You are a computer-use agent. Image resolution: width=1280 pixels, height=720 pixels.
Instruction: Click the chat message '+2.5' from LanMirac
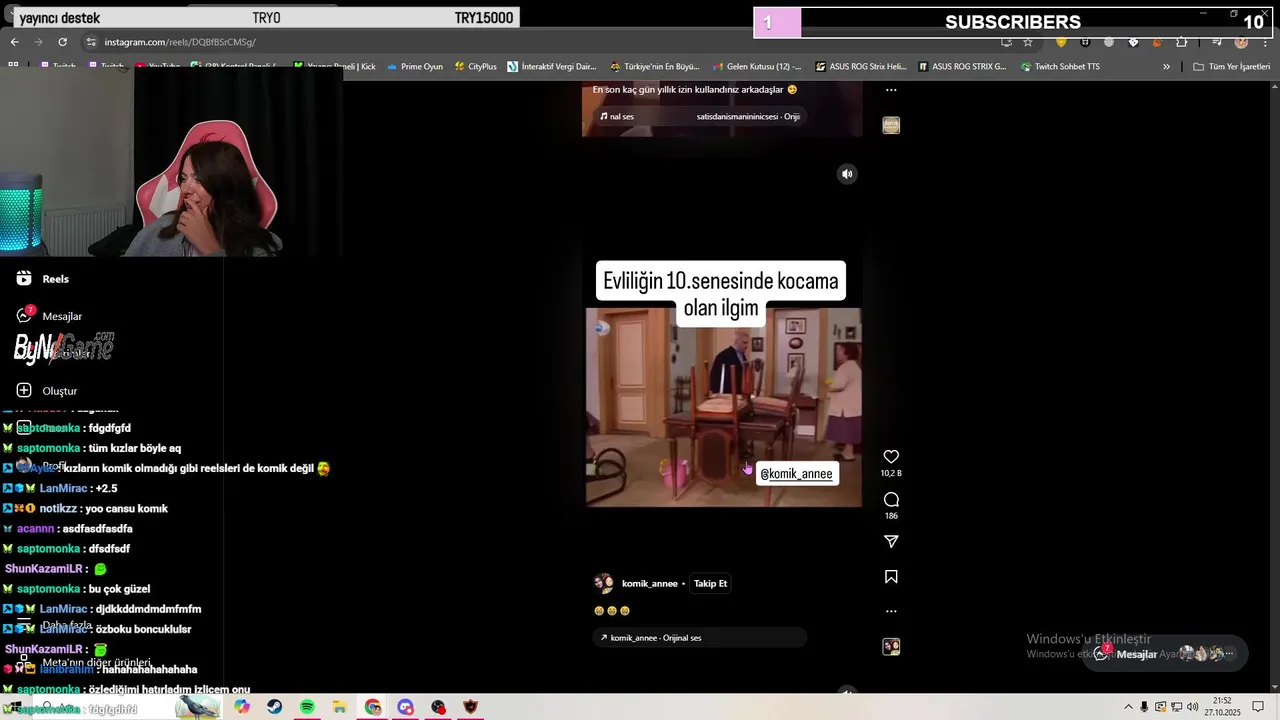click(x=105, y=488)
